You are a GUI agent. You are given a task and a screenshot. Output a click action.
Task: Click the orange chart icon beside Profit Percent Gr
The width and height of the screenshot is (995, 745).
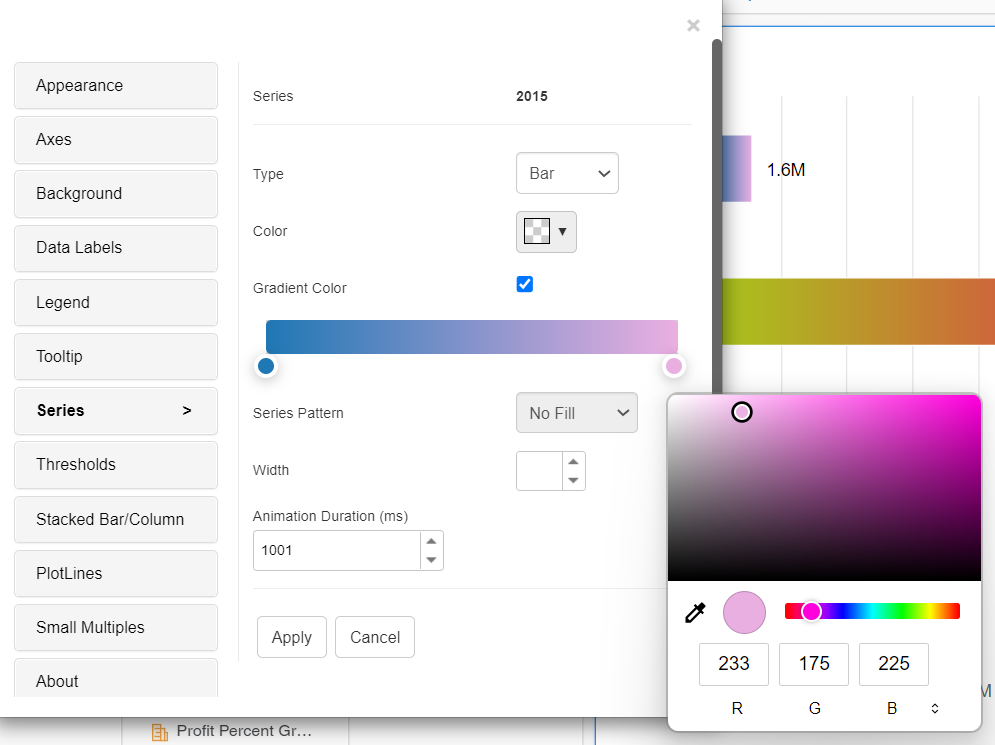pos(159,731)
